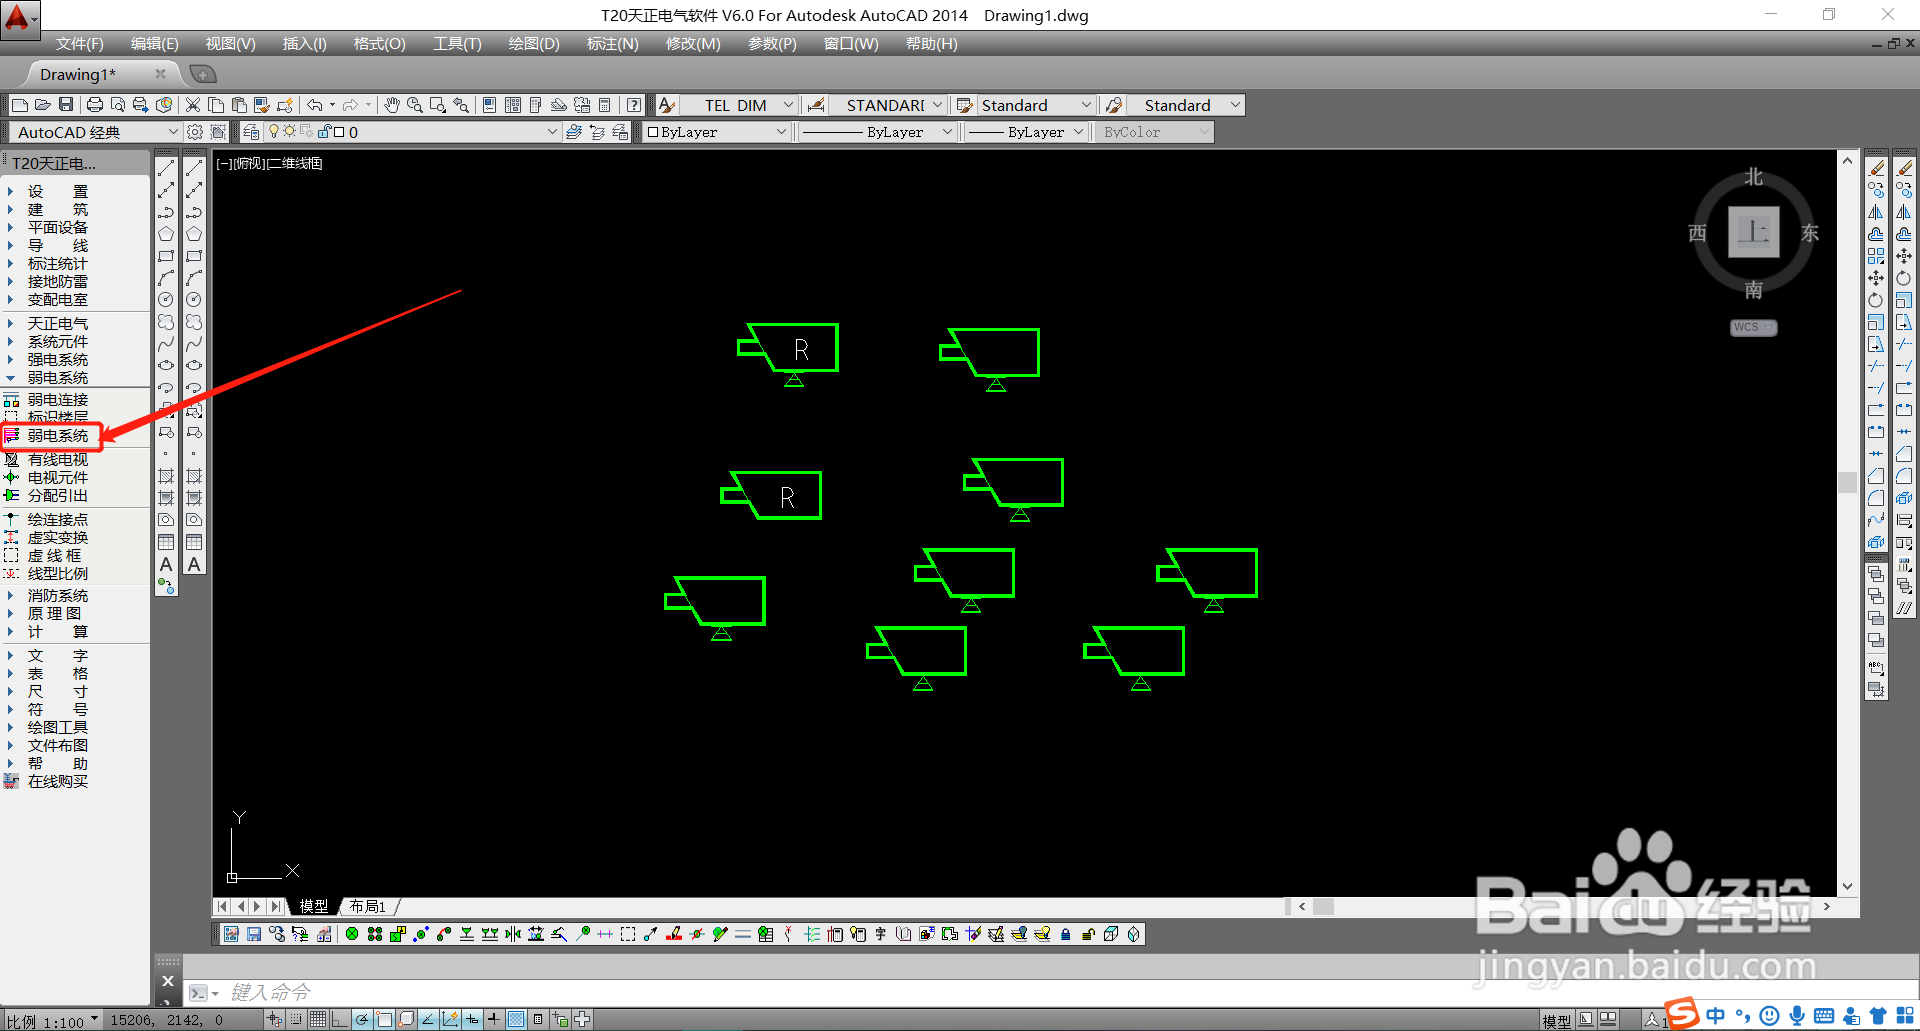Create a new drawing with the New icon
The width and height of the screenshot is (1920, 1031).
[20, 105]
